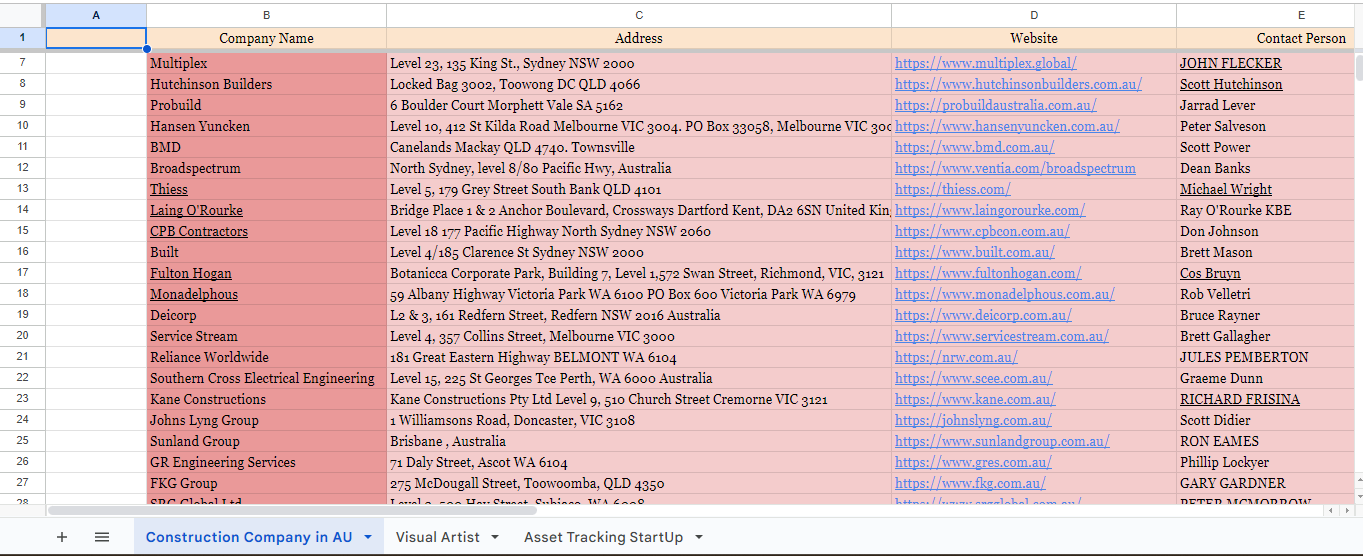This screenshot has height=556, width=1363.
Task: Open the monadelphous.com.au link
Action: [1004, 294]
